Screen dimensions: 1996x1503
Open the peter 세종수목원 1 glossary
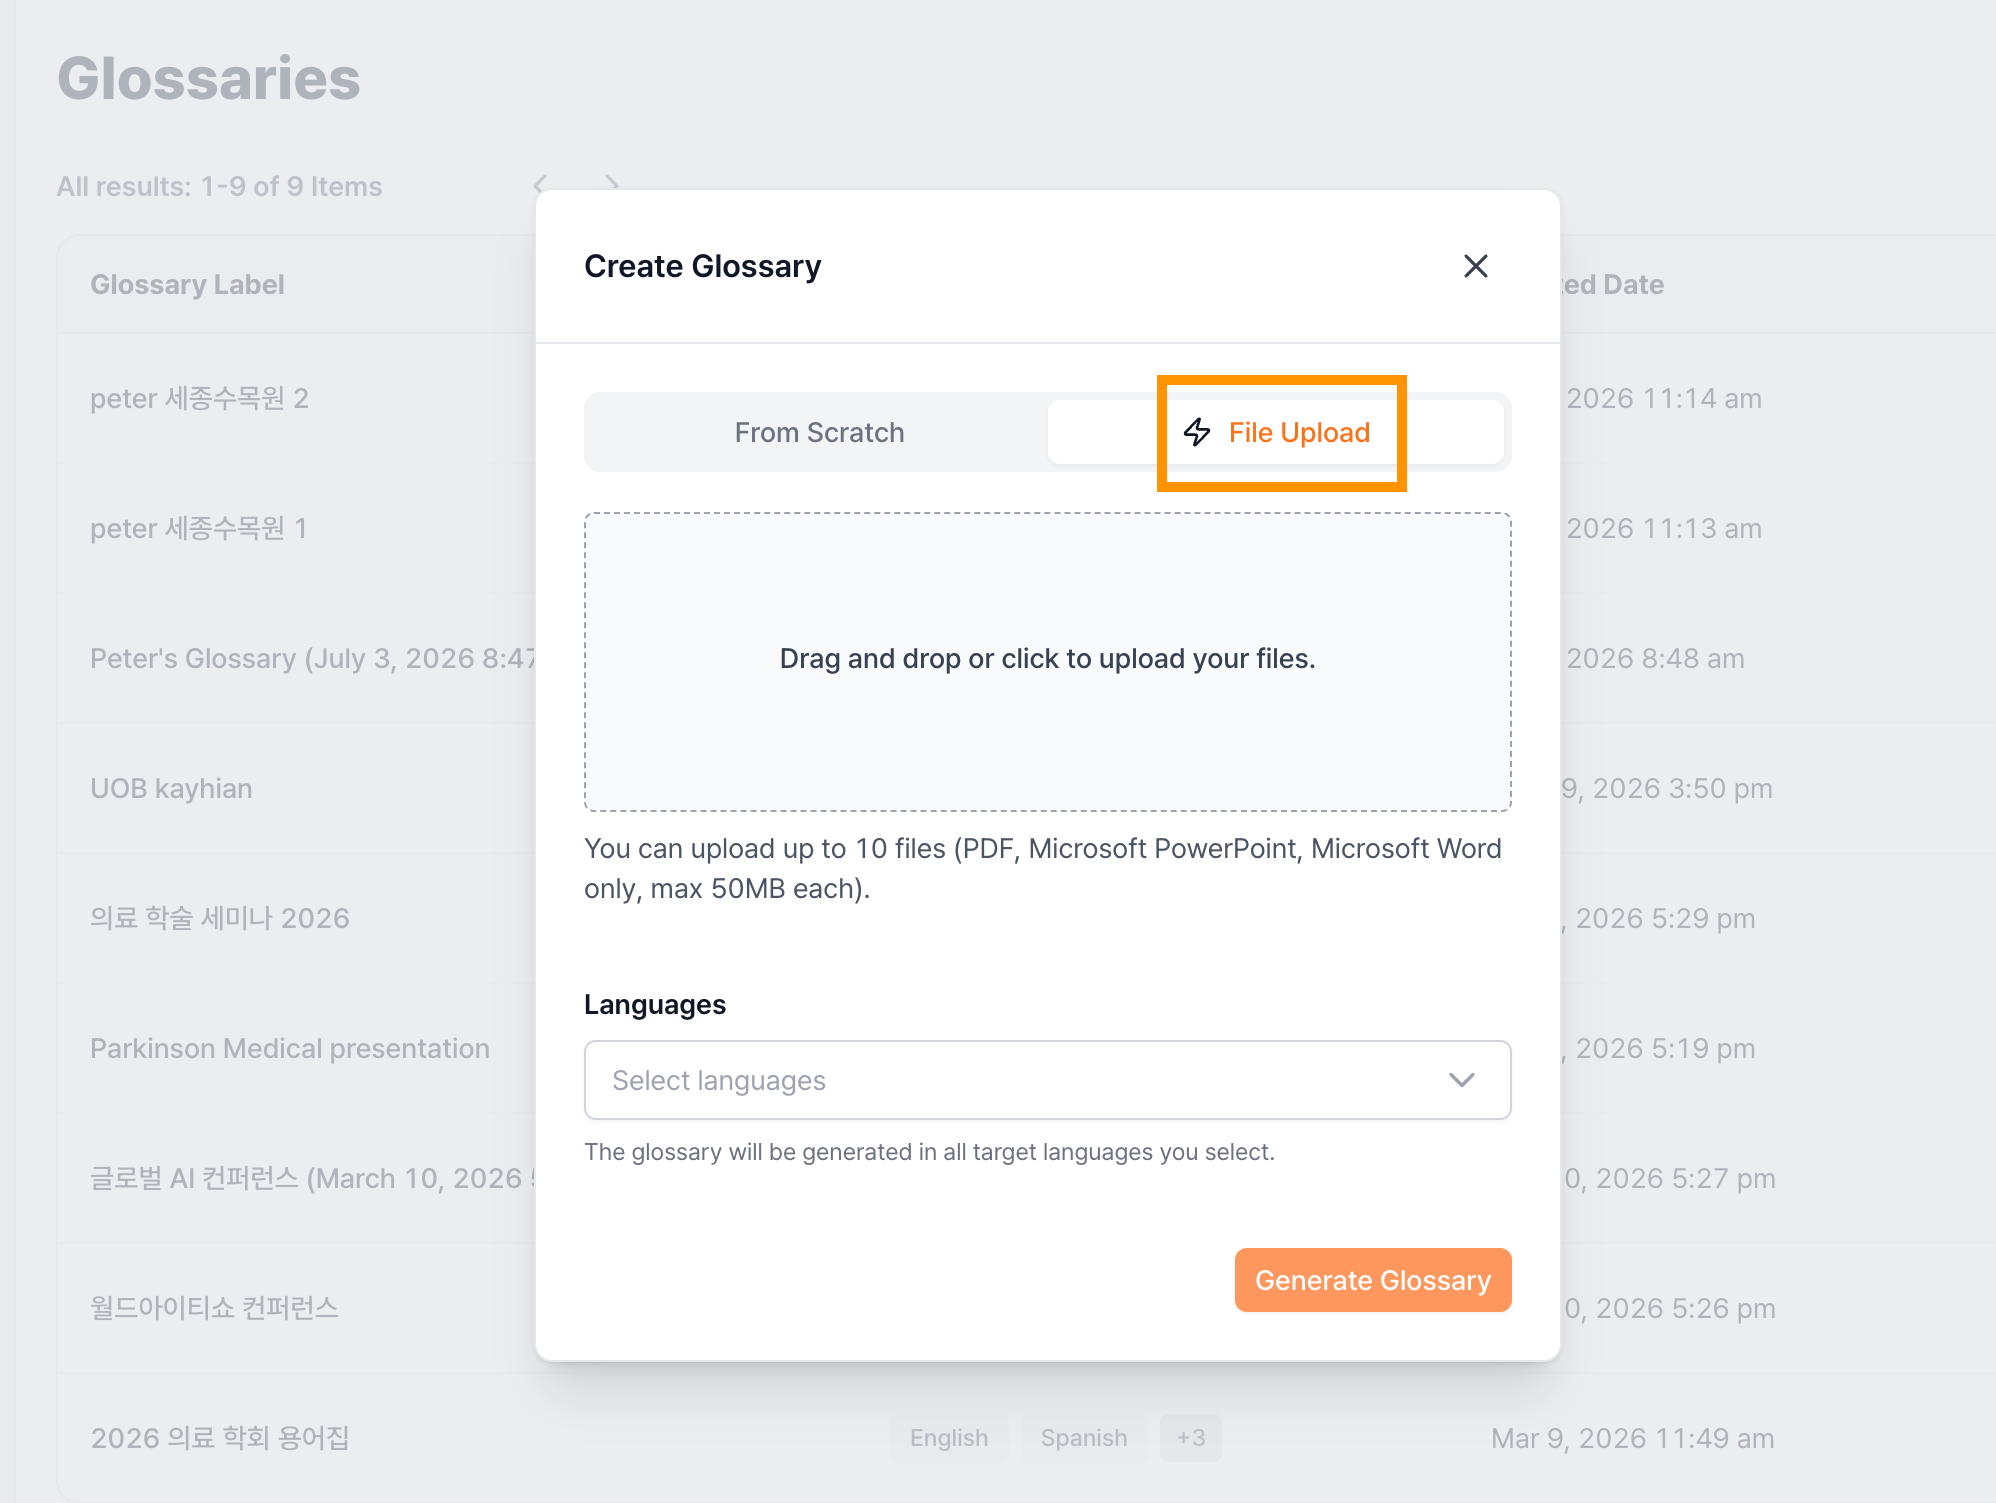(198, 528)
